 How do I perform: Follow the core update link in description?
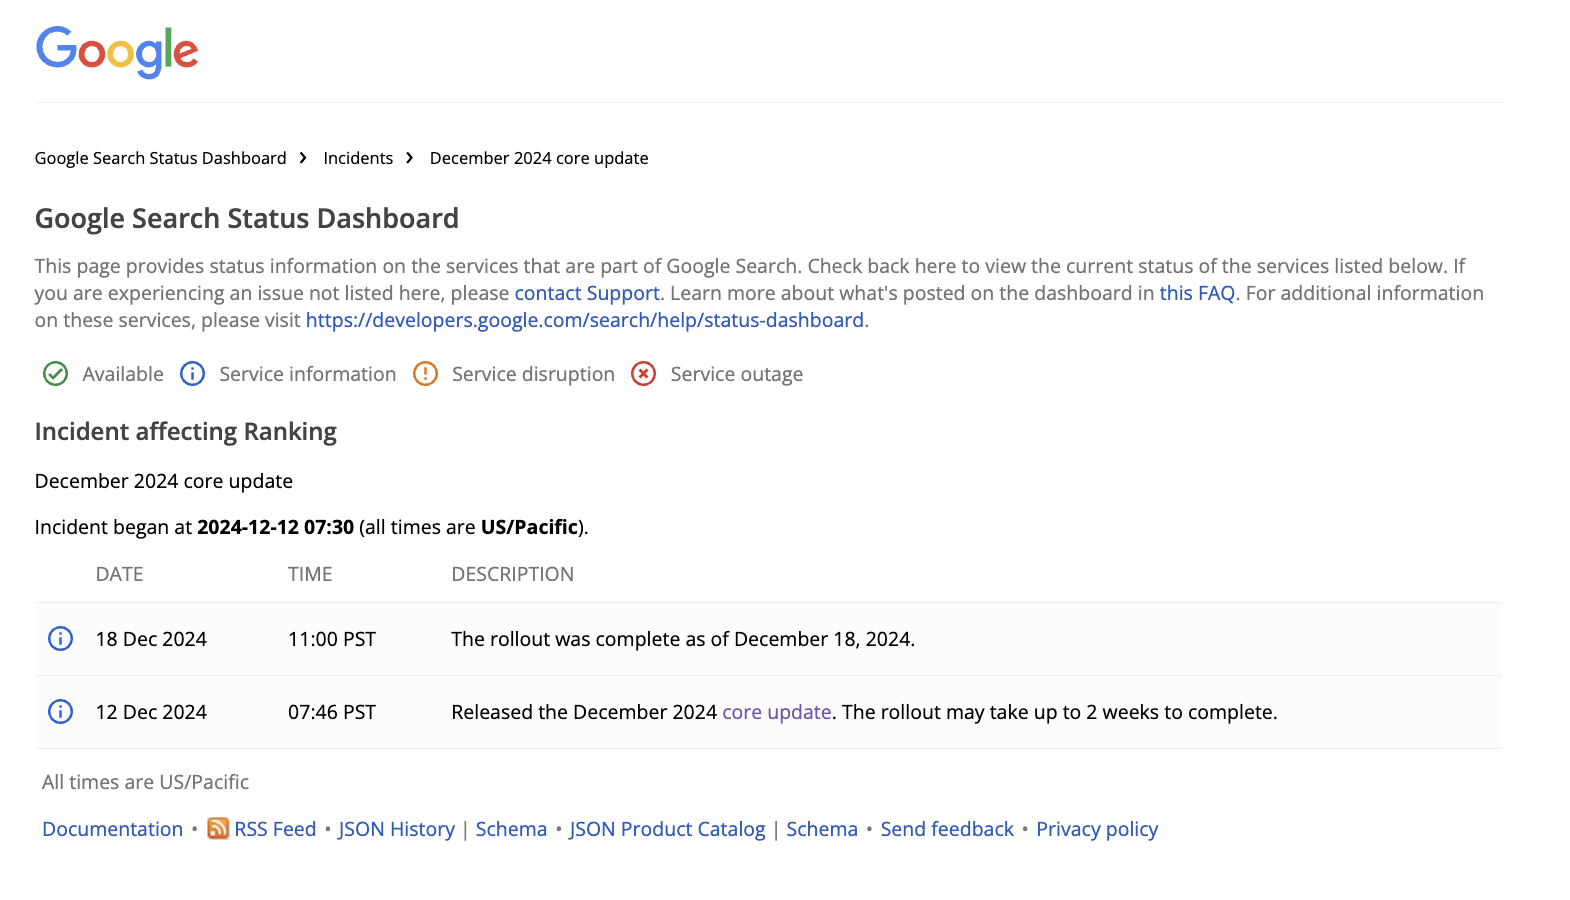pos(776,712)
